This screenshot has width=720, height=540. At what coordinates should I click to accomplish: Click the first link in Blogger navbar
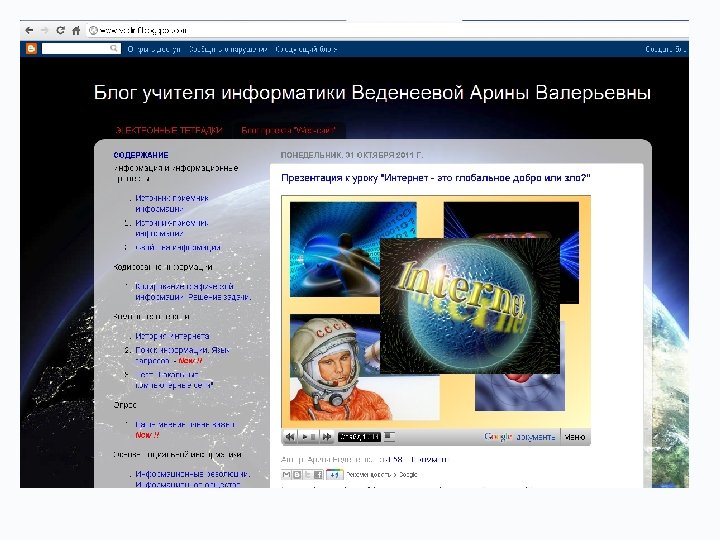[x=154, y=49]
